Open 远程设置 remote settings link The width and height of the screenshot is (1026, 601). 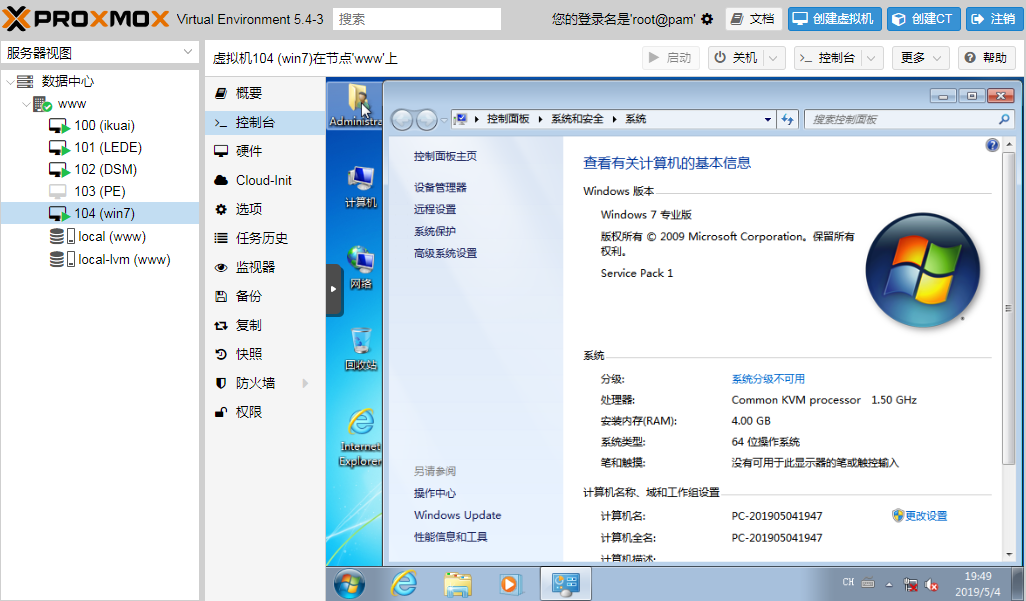pos(435,209)
